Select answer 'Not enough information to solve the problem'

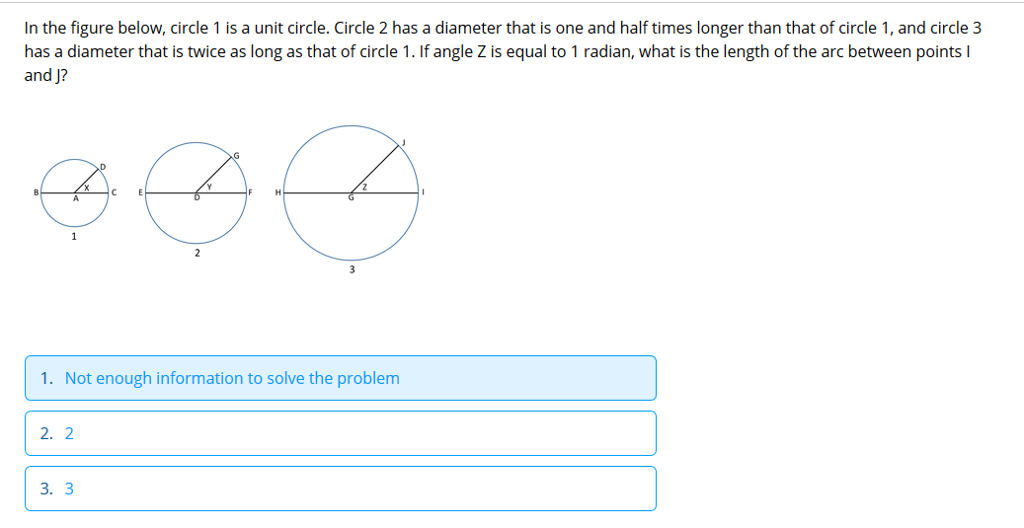coord(340,378)
